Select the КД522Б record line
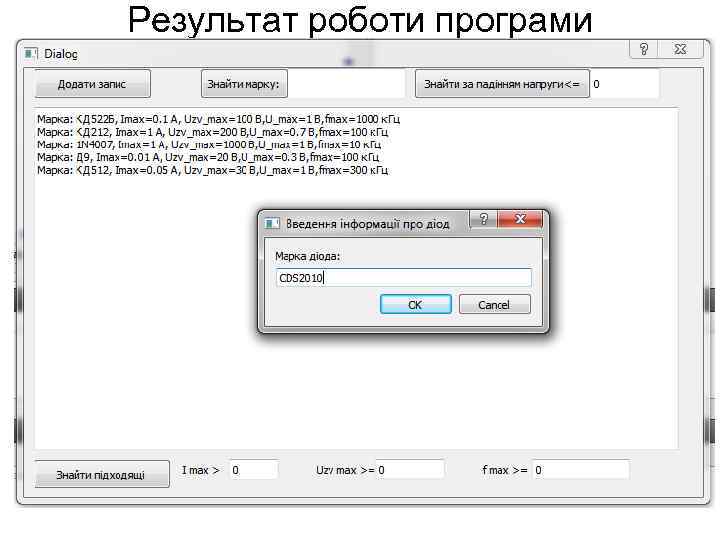 219,119
